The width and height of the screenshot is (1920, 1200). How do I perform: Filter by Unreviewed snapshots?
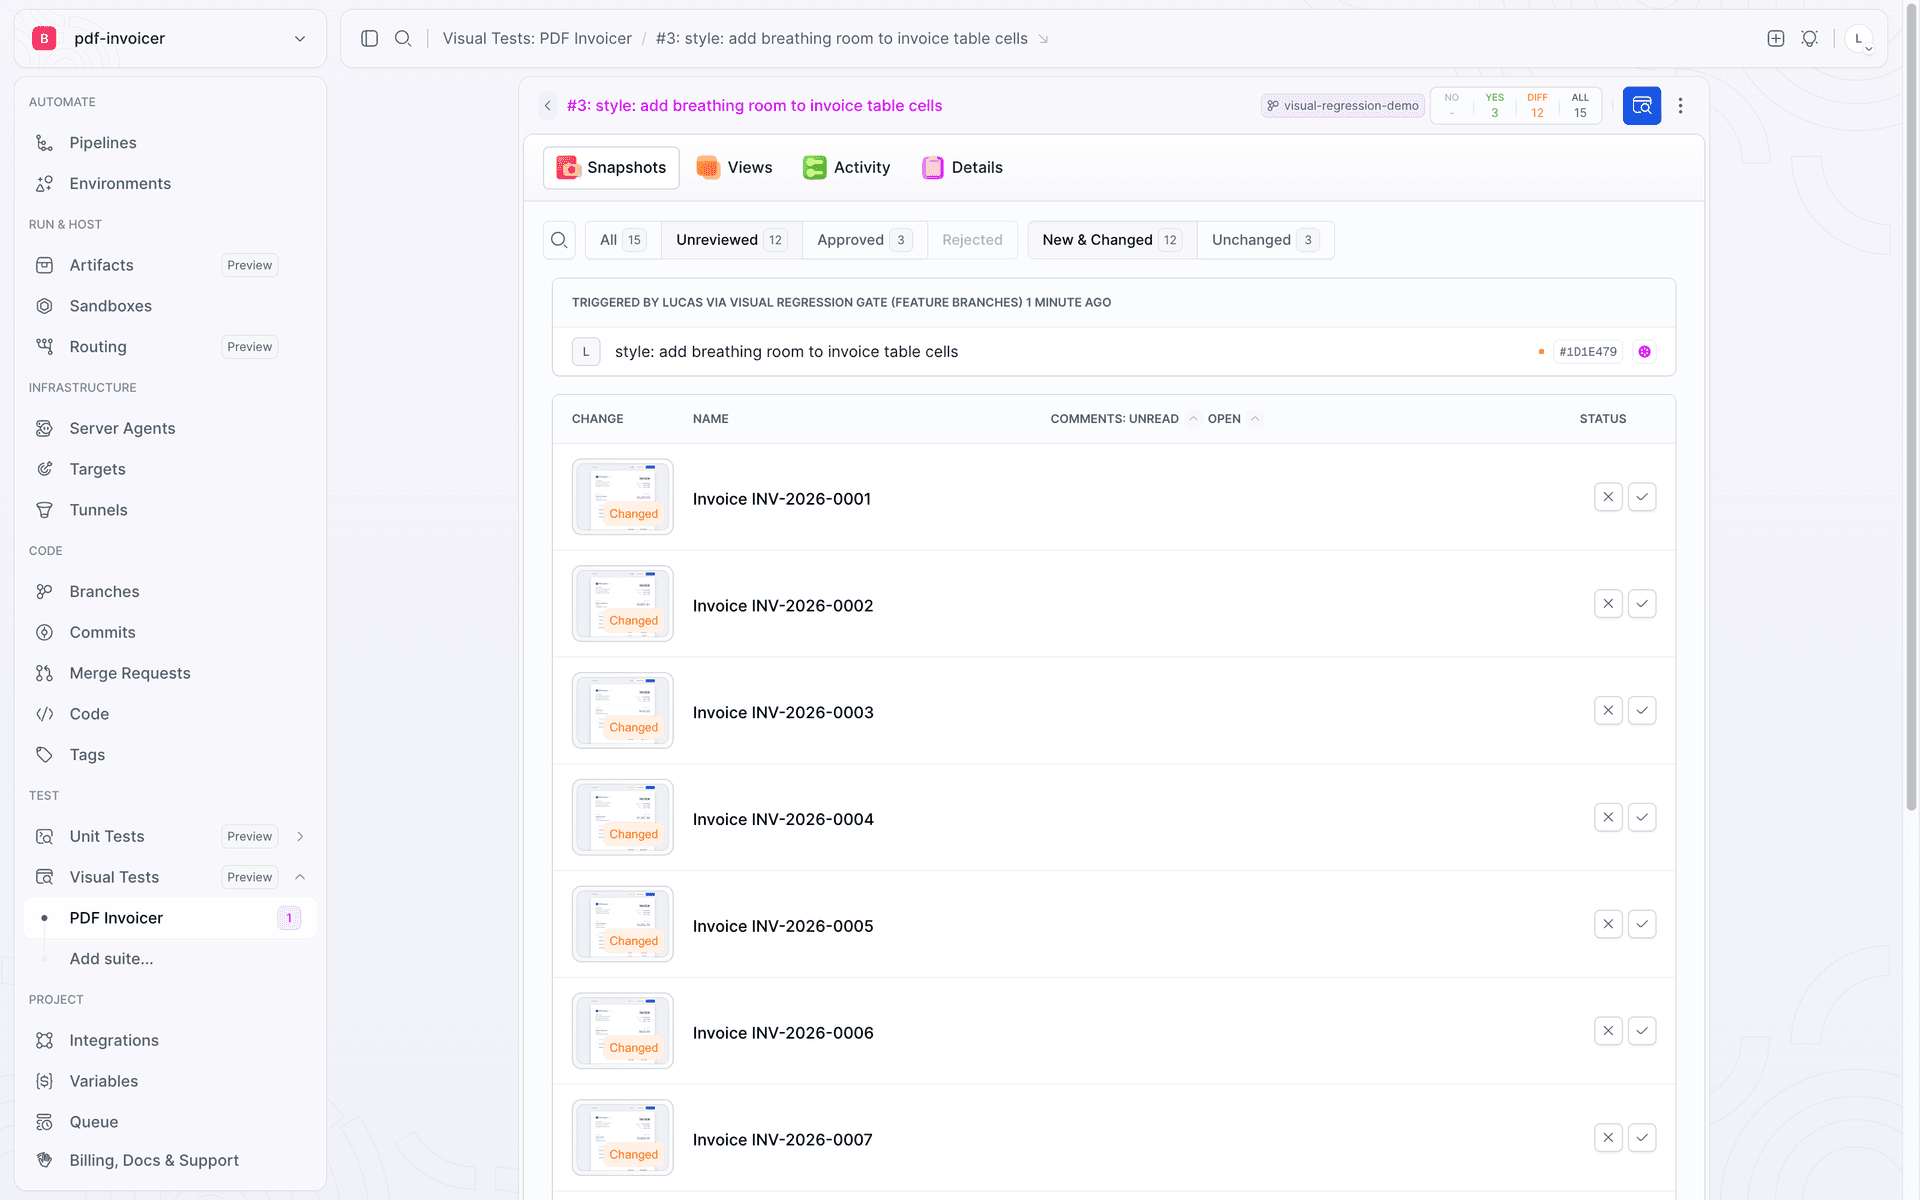[731, 240]
